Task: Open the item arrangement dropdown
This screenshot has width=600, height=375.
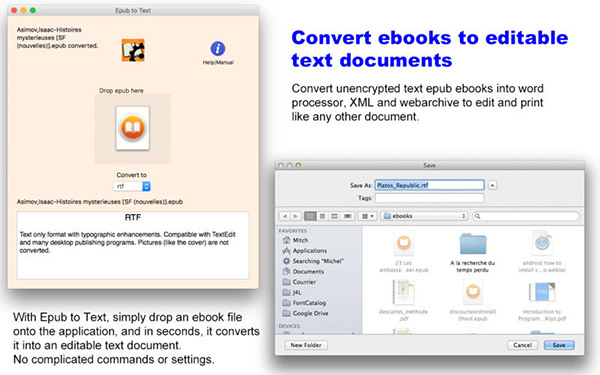Action: [x=367, y=216]
